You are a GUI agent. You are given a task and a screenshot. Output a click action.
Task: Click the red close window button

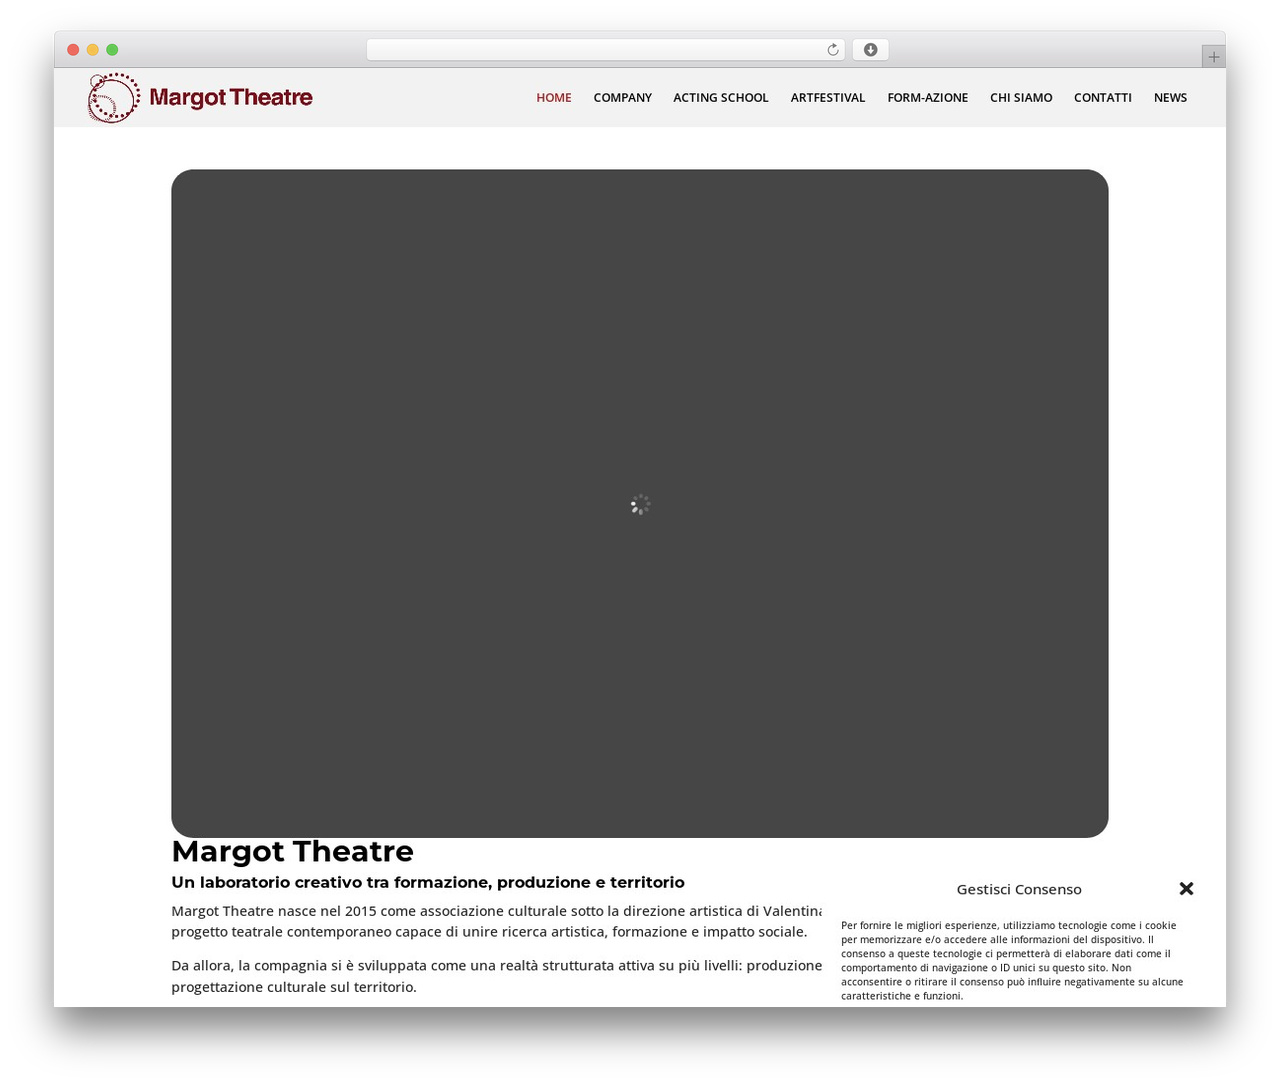(73, 50)
